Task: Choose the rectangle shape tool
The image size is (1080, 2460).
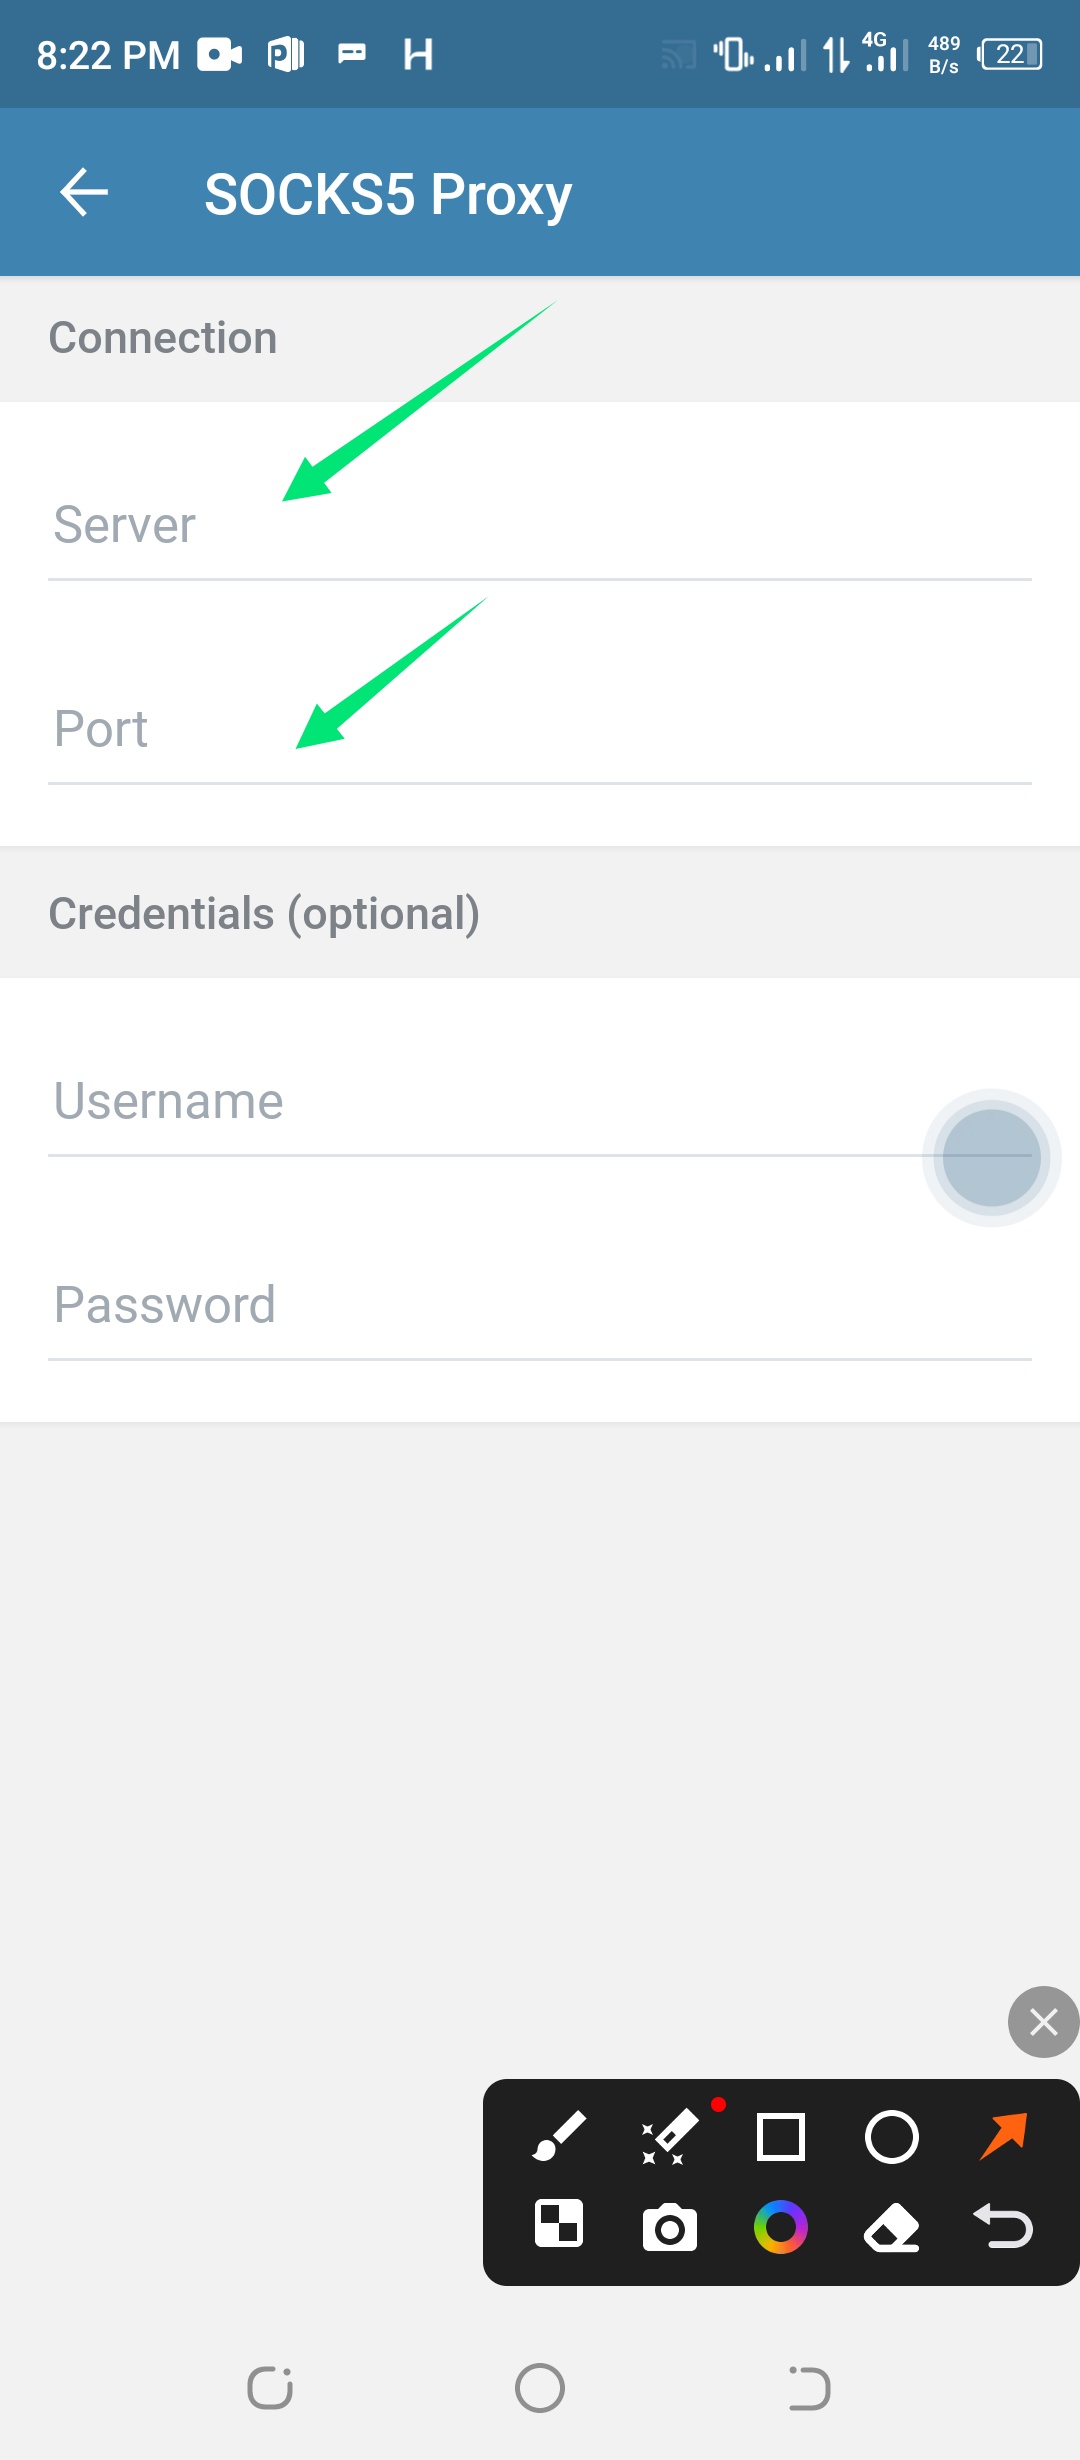Action: pyautogui.click(x=781, y=2137)
